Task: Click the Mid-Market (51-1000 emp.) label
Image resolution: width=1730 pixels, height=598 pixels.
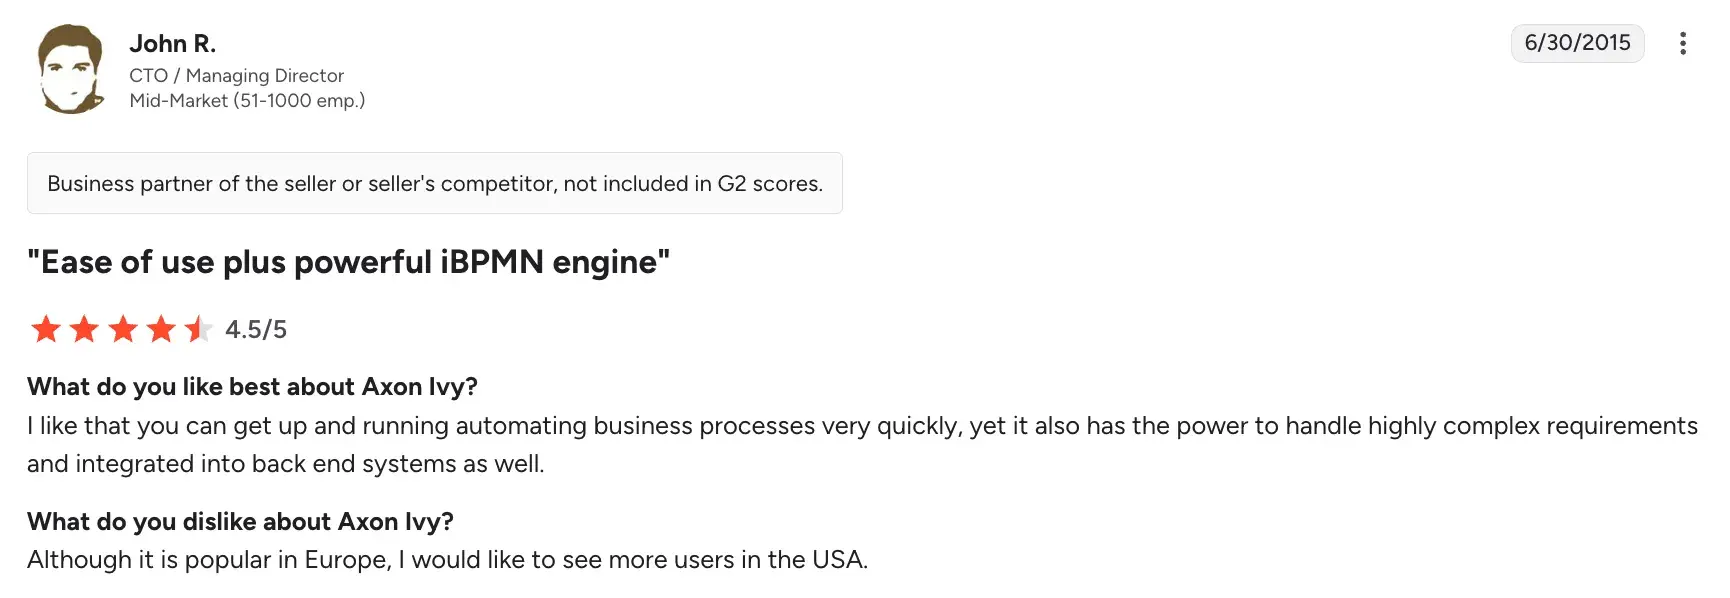Action: pos(247,101)
